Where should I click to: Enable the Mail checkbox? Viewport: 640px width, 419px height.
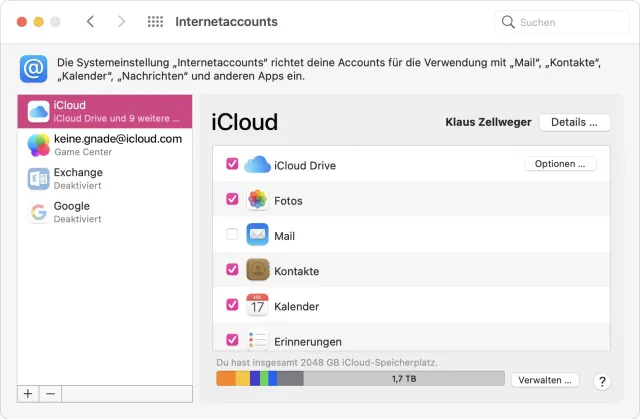click(x=232, y=235)
